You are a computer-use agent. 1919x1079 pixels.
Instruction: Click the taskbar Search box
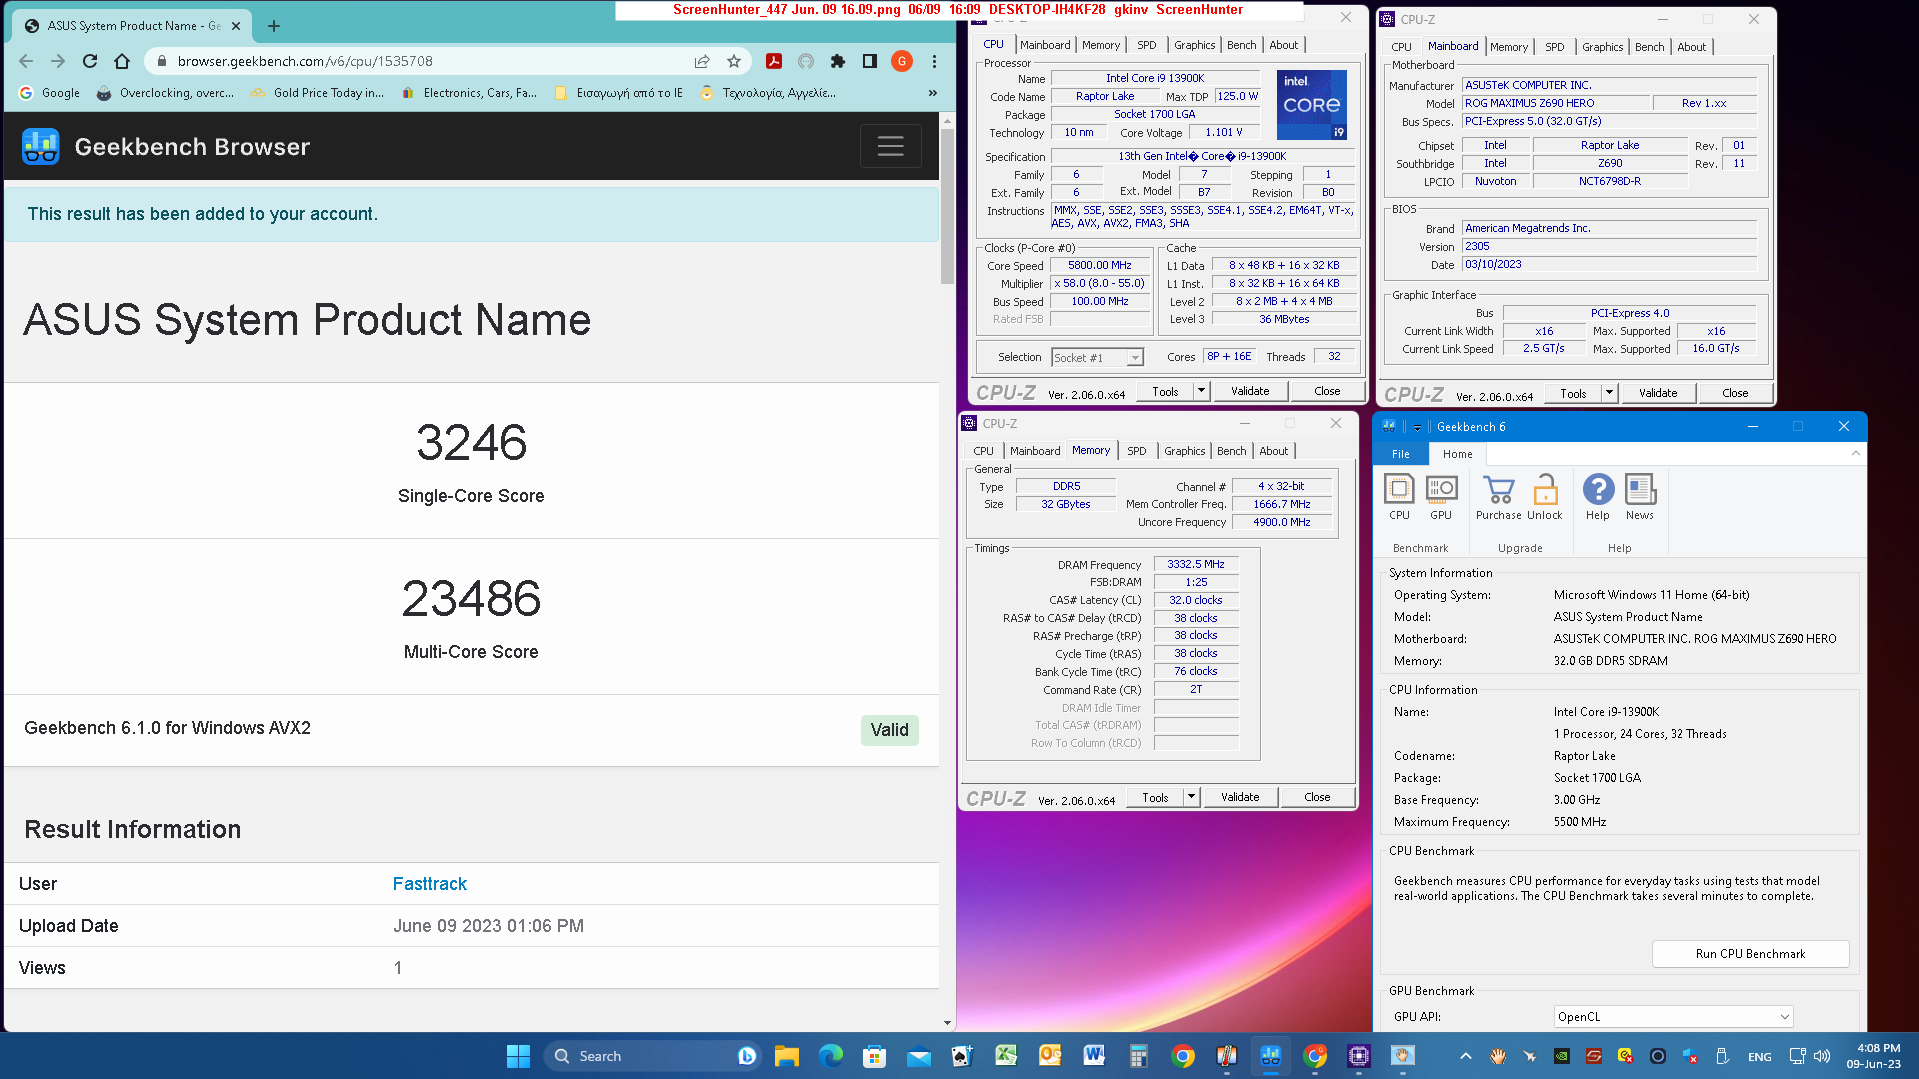[x=650, y=1056]
